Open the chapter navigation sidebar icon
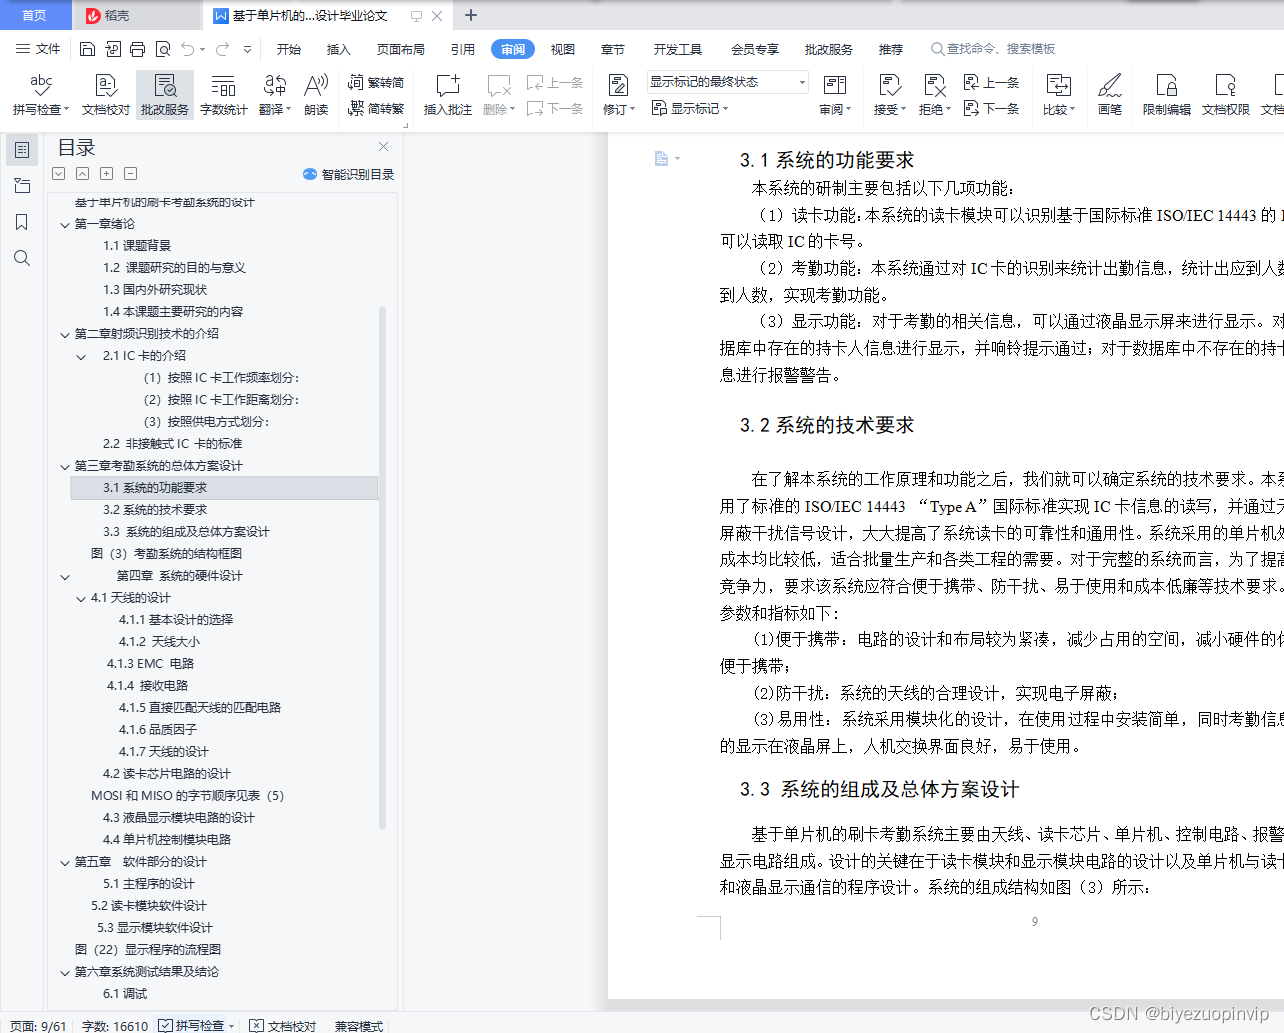Viewport: 1284px width, 1033px height. tap(22, 186)
